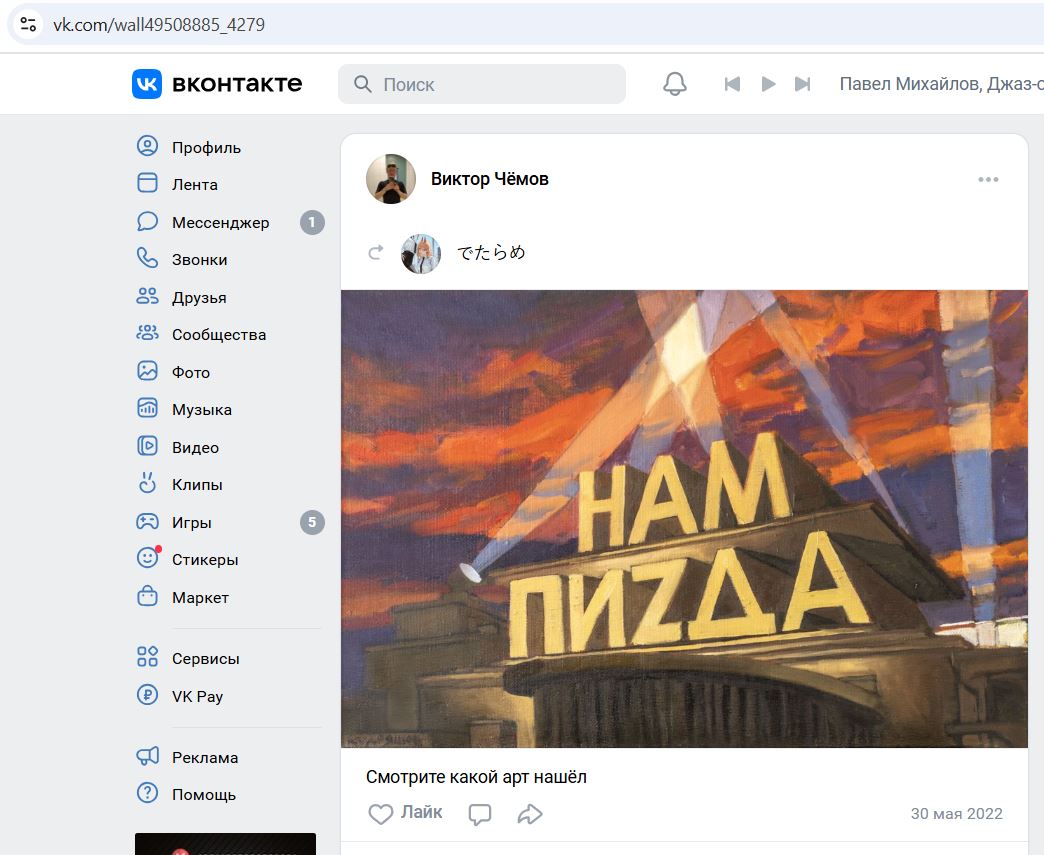The image size is (1044, 855).
Task: Open the Лента feed icon
Action: [147, 183]
